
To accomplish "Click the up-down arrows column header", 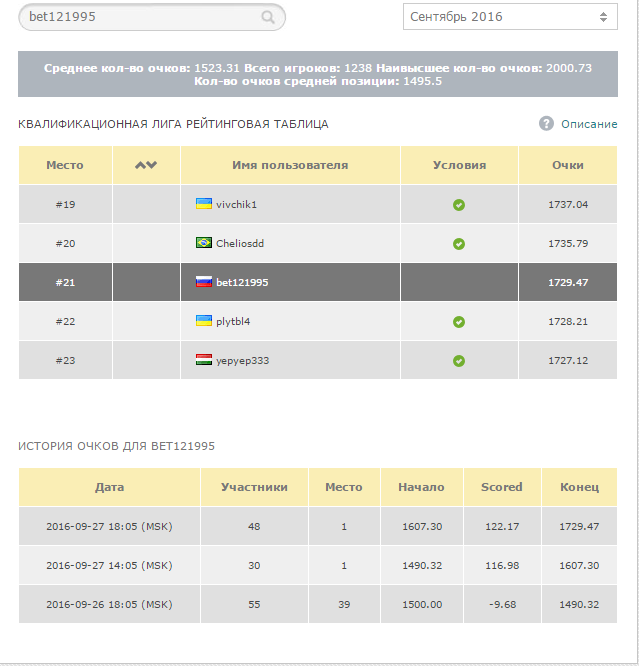I will pyautogui.click(x=146, y=165).
